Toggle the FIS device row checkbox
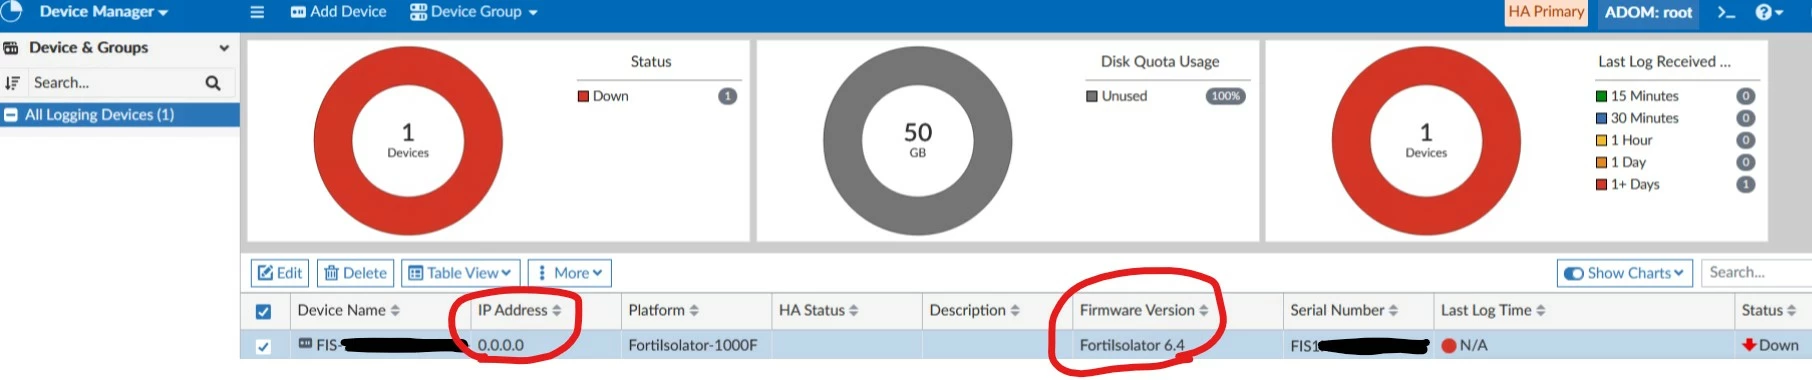1812x380 pixels. 263,346
